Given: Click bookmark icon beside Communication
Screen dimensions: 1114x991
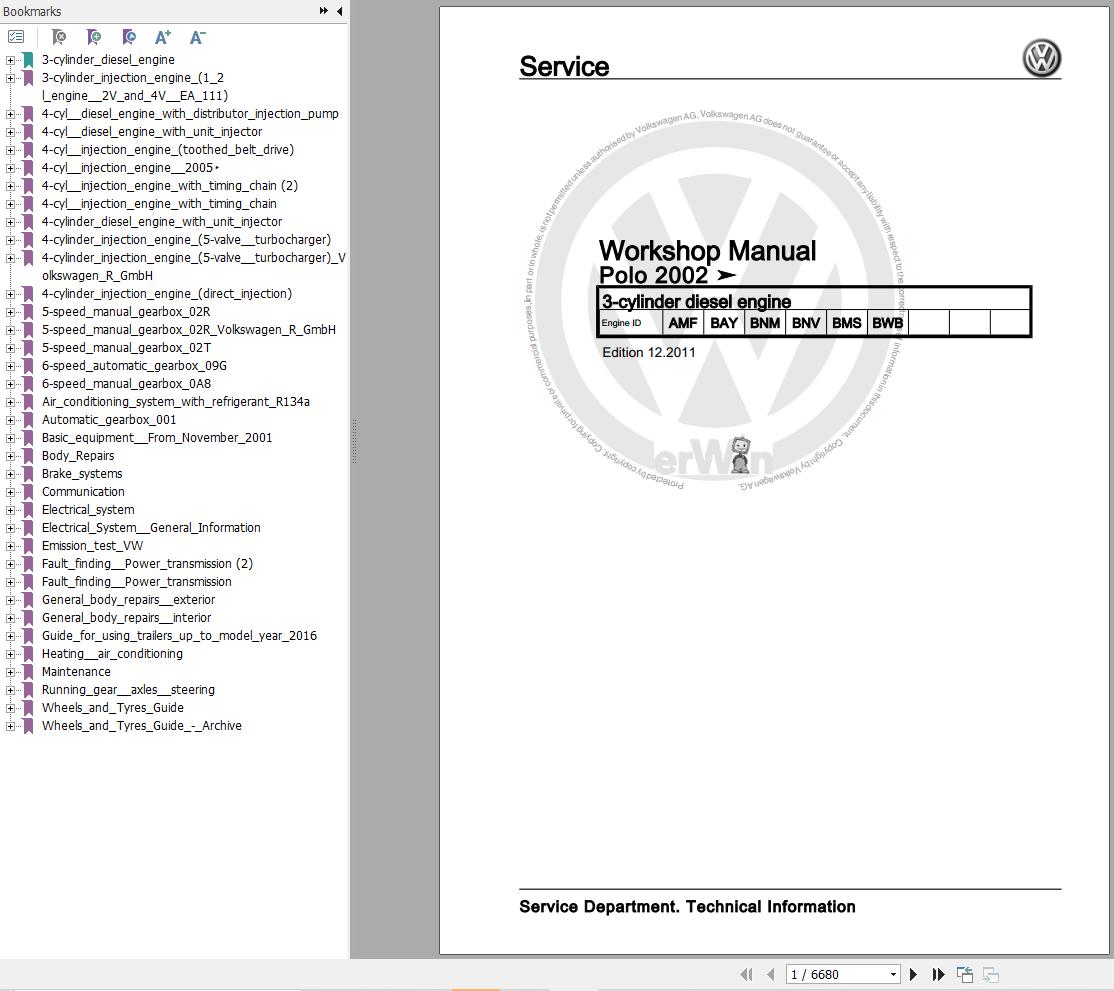Looking at the screenshot, I should point(28,492).
